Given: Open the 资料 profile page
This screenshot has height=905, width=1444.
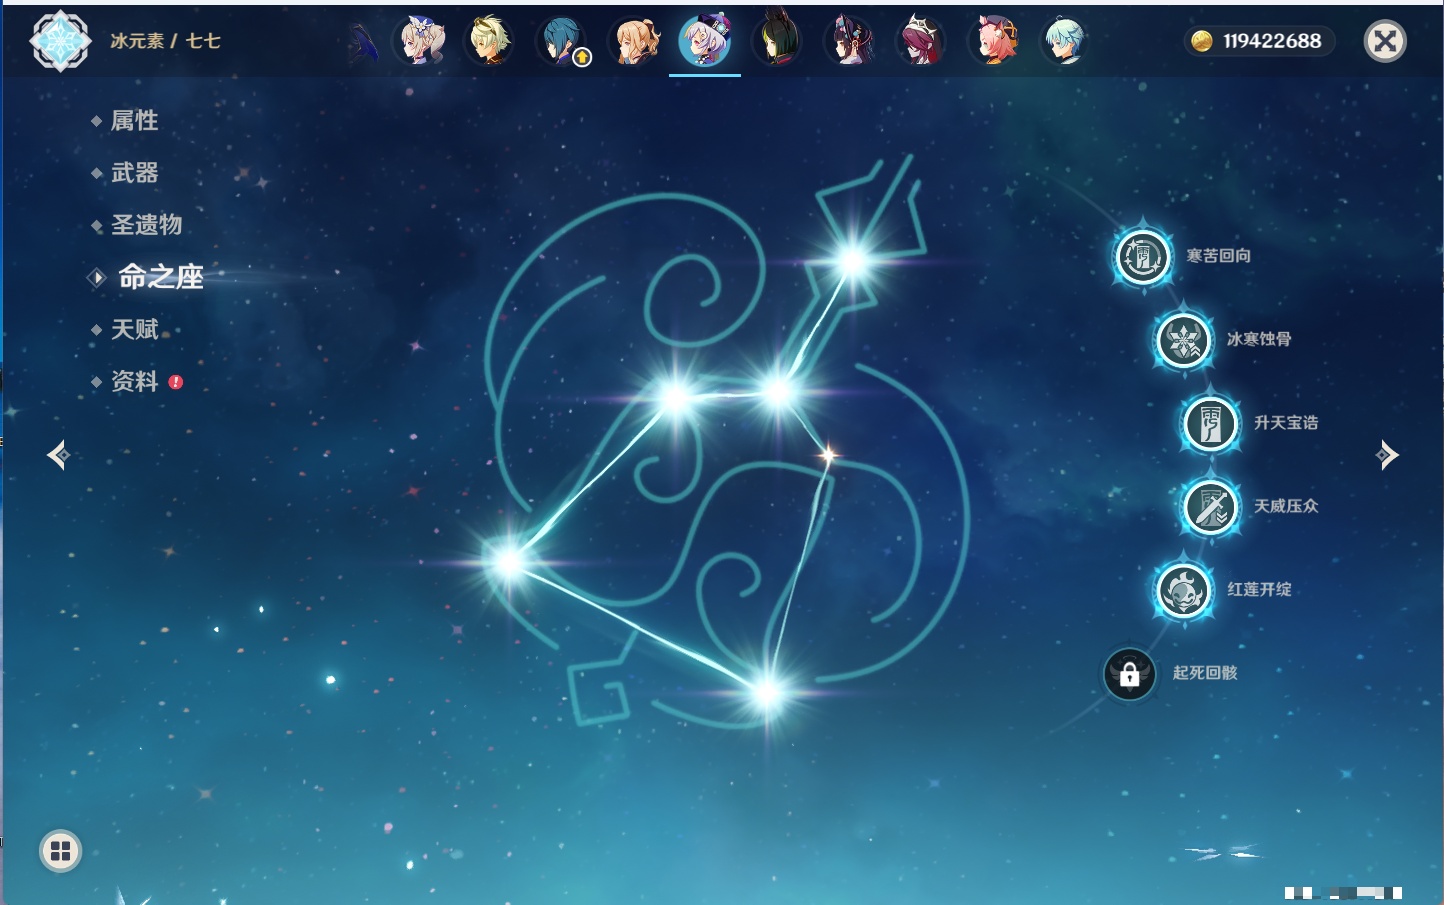Looking at the screenshot, I should (134, 381).
